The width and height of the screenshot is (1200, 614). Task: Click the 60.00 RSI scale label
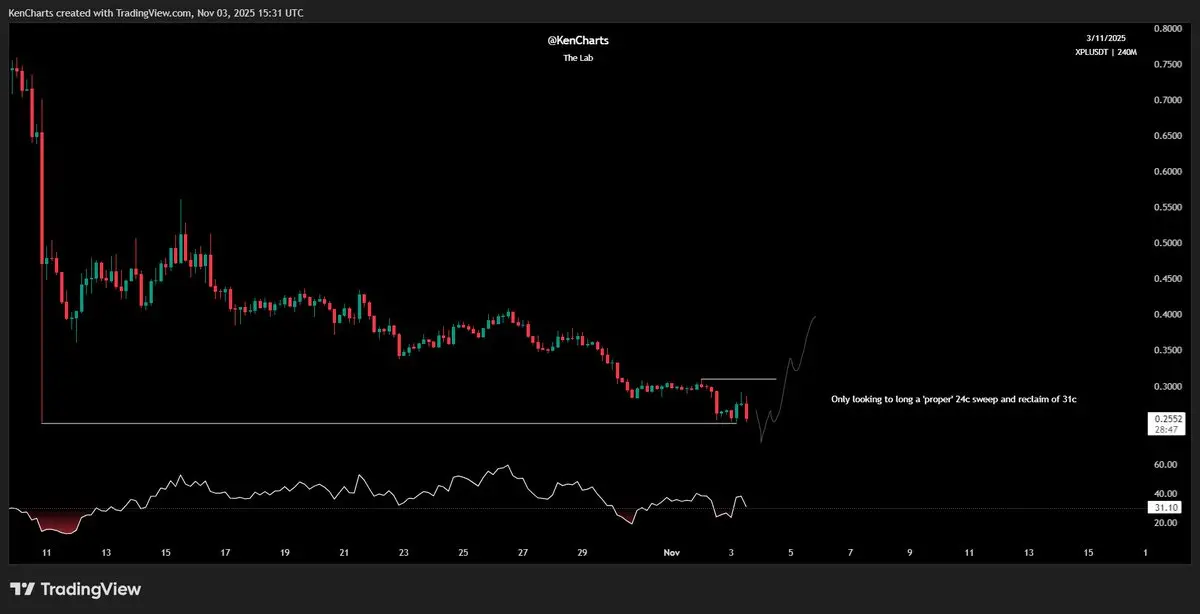coord(1165,465)
